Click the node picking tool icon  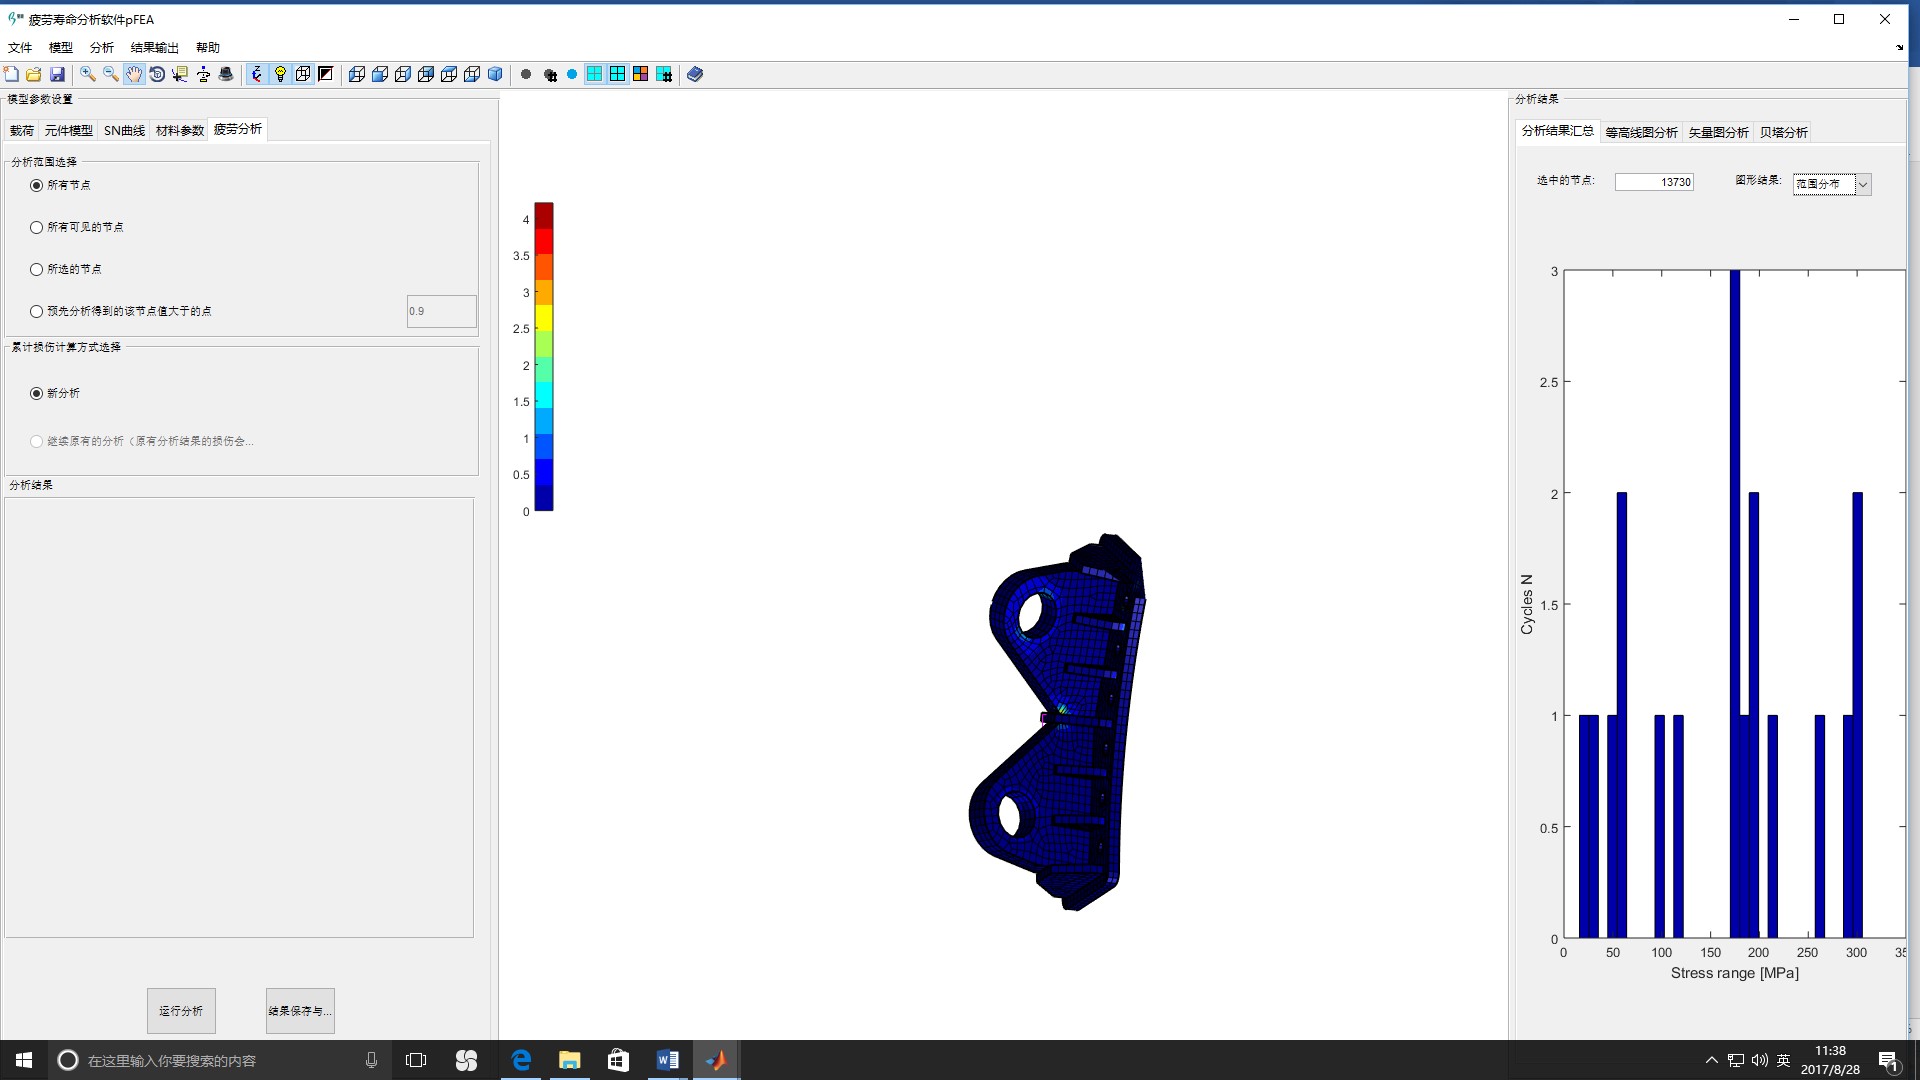(x=203, y=74)
